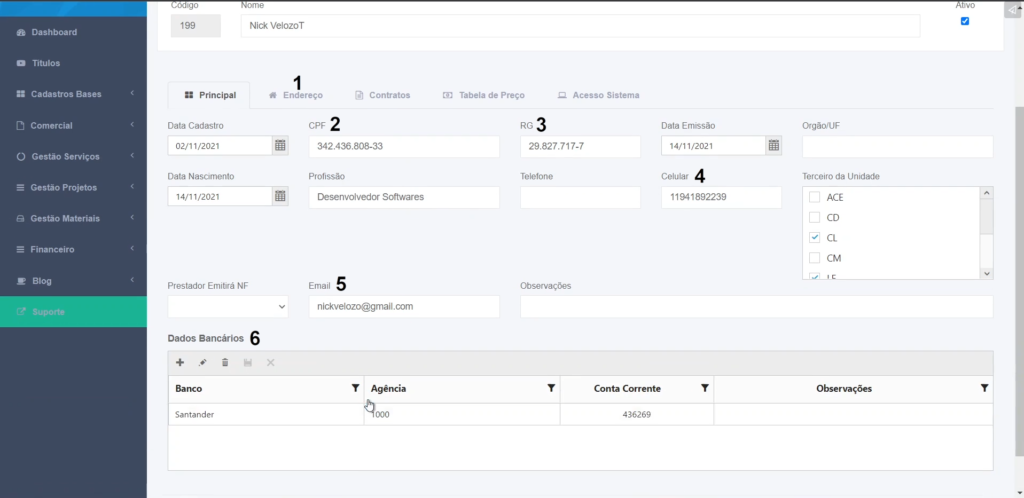Viewport: 1024px width, 498px height.
Task: Open the Data Emissão calendar icon
Action: (773, 146)
